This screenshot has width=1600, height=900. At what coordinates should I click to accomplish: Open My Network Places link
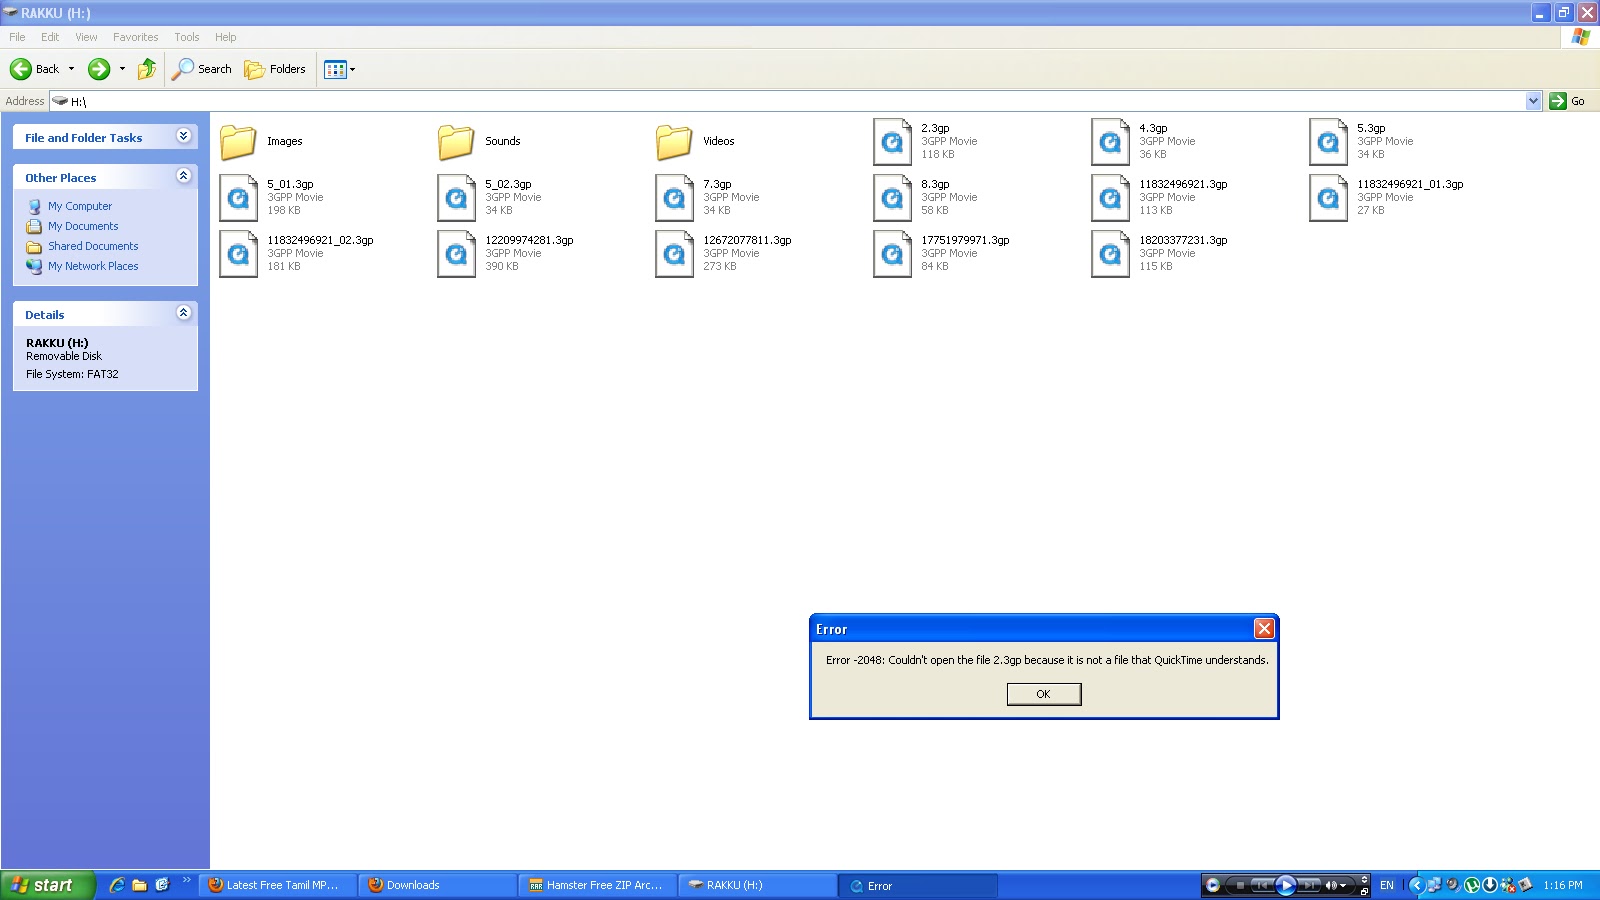(93, 266)
